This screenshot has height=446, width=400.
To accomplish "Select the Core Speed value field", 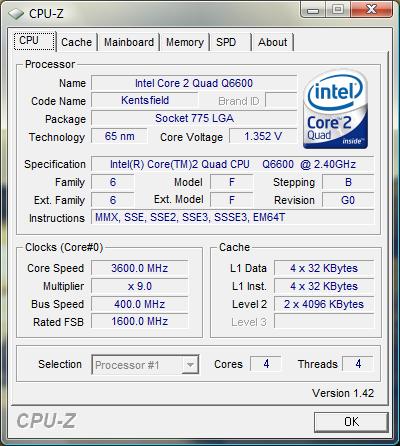I will coord(140,268).
